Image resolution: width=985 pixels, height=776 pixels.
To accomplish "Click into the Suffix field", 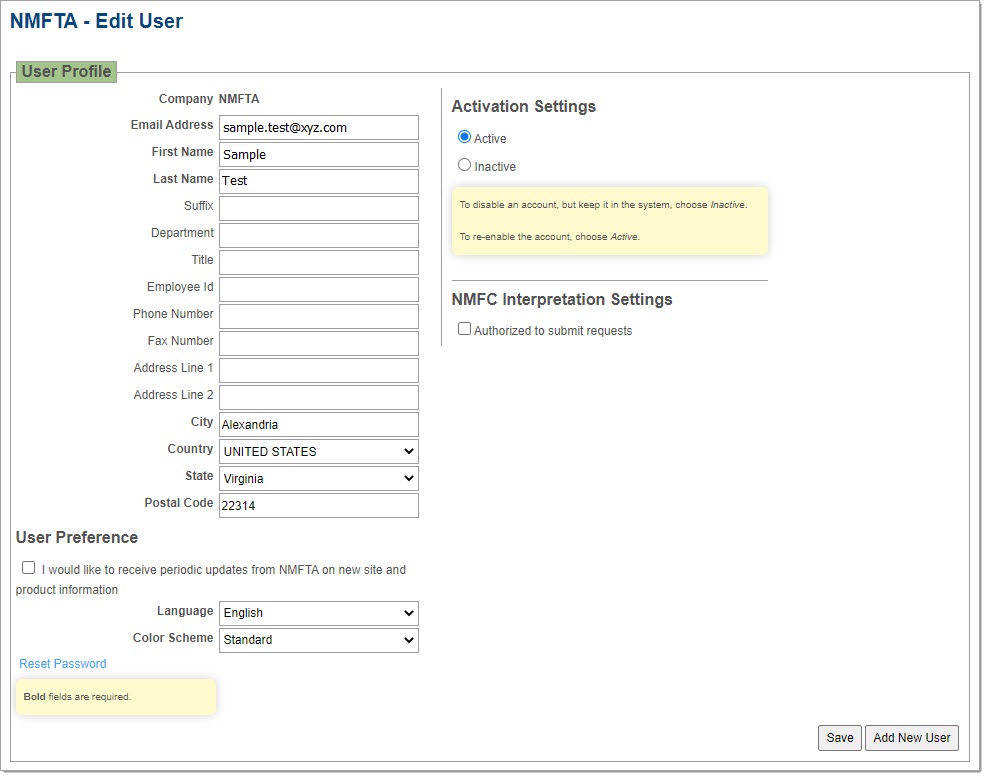I will pyautogui.click(x=318, y=208).
